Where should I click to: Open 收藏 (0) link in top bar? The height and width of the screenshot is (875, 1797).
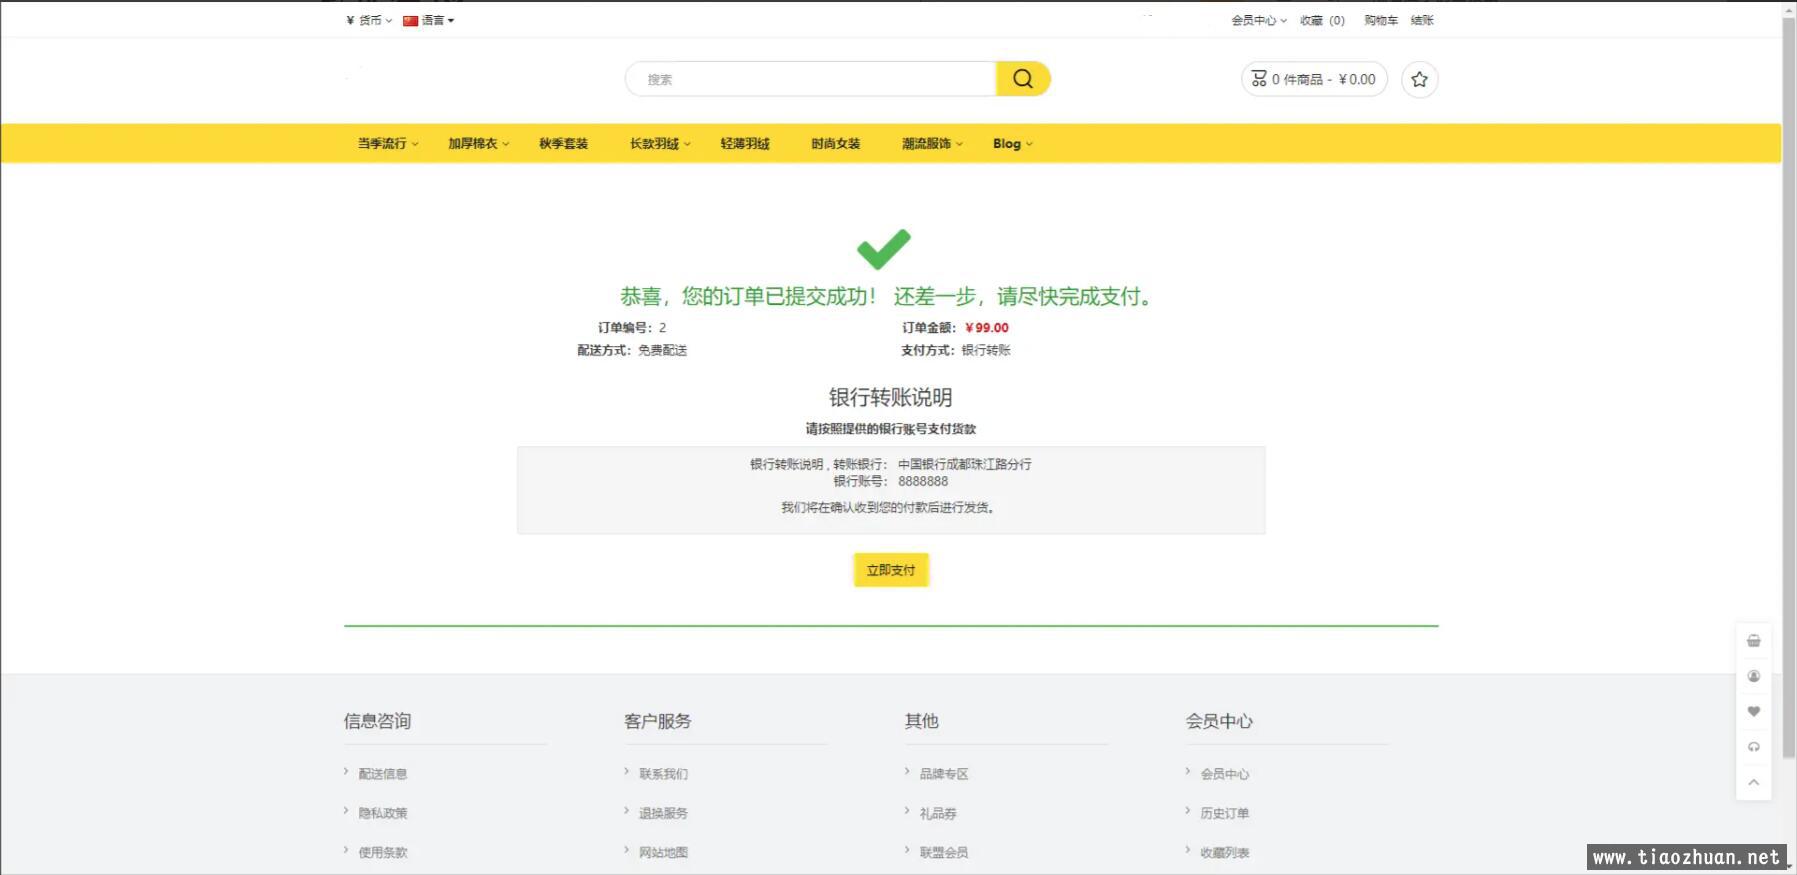click(1322, 20)
